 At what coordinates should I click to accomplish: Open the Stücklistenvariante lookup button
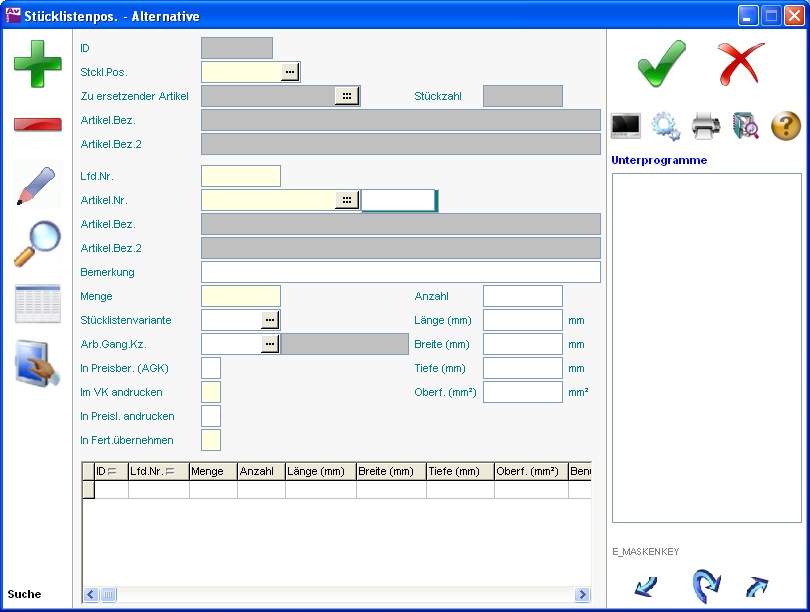click(x=270, y=320)
